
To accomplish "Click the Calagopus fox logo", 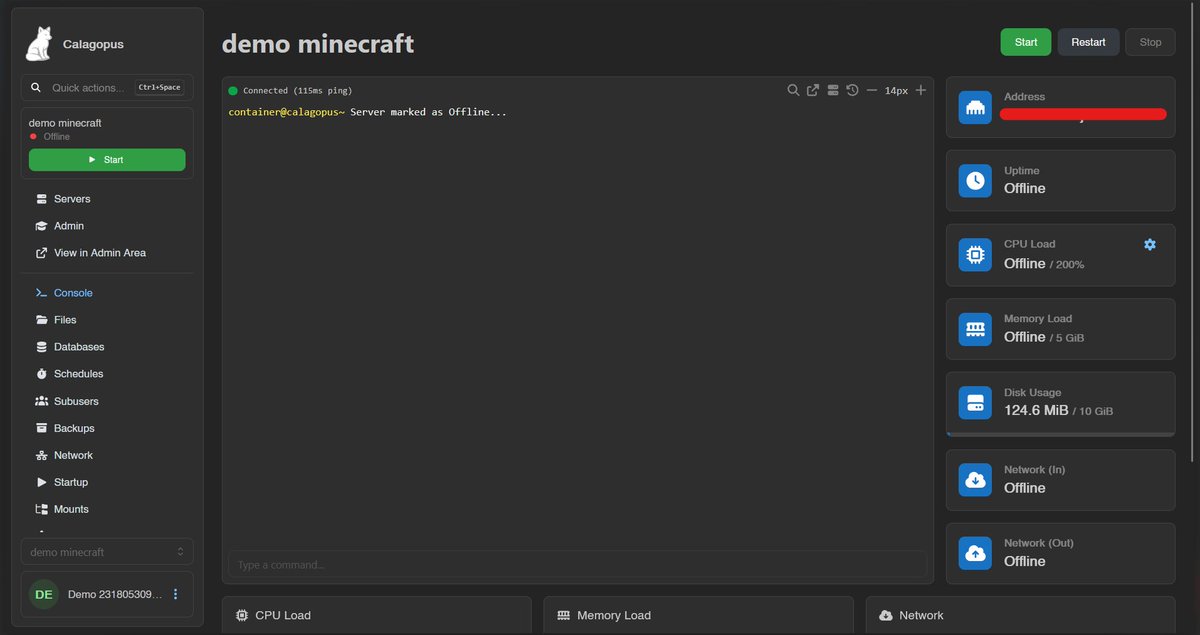I will tap(39, 43).
